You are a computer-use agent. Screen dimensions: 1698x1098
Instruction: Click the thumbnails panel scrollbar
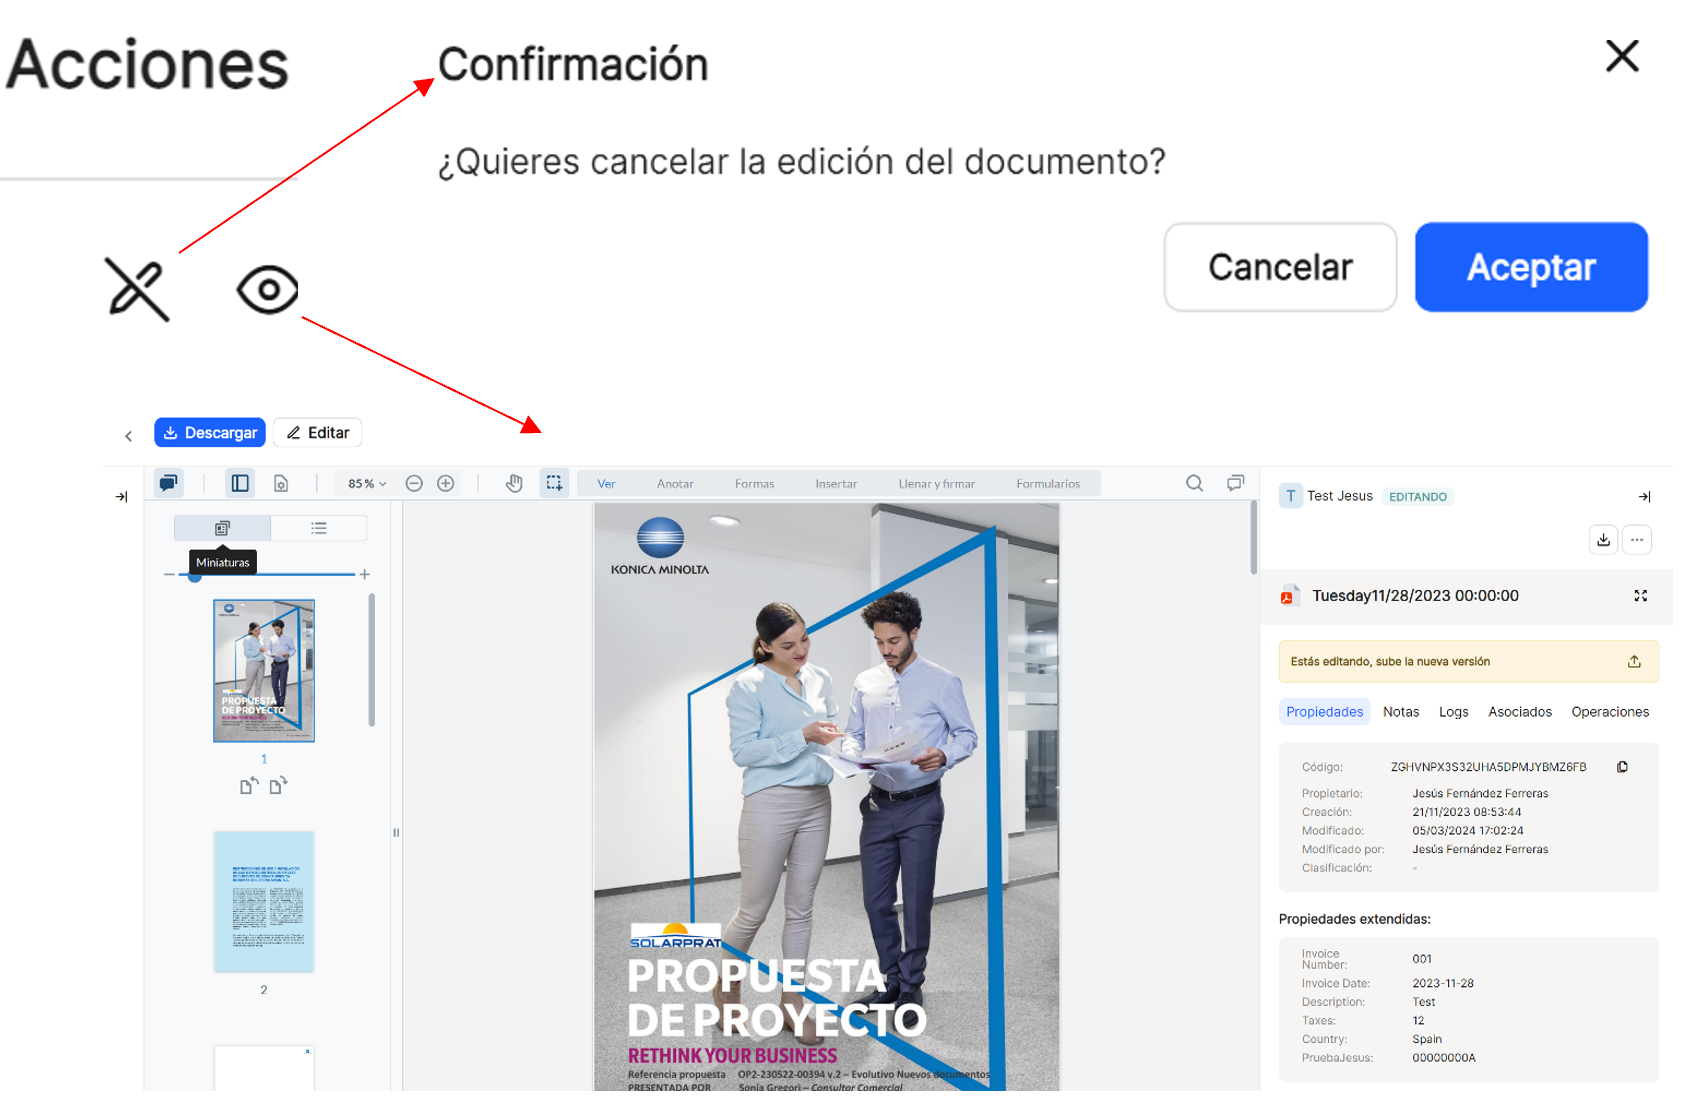pos(372,660)
